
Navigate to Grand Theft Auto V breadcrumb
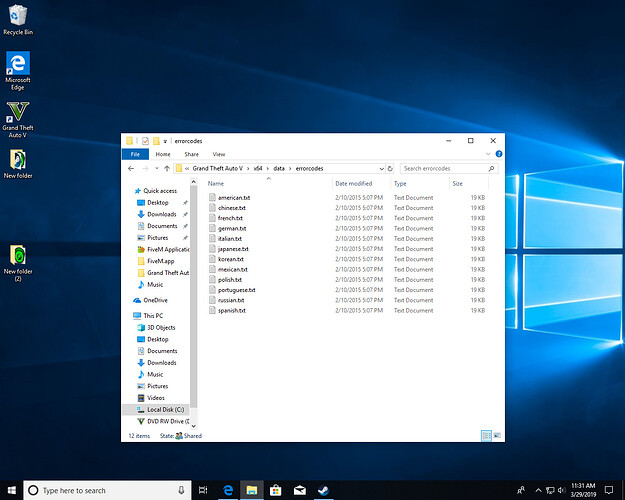click(x=218, y=169)
